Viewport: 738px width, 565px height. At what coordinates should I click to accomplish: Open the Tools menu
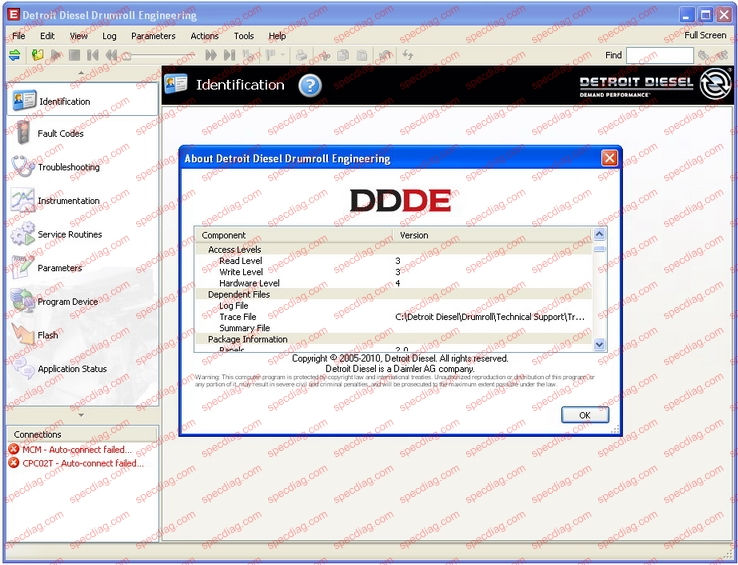click(x=244, y=36)
